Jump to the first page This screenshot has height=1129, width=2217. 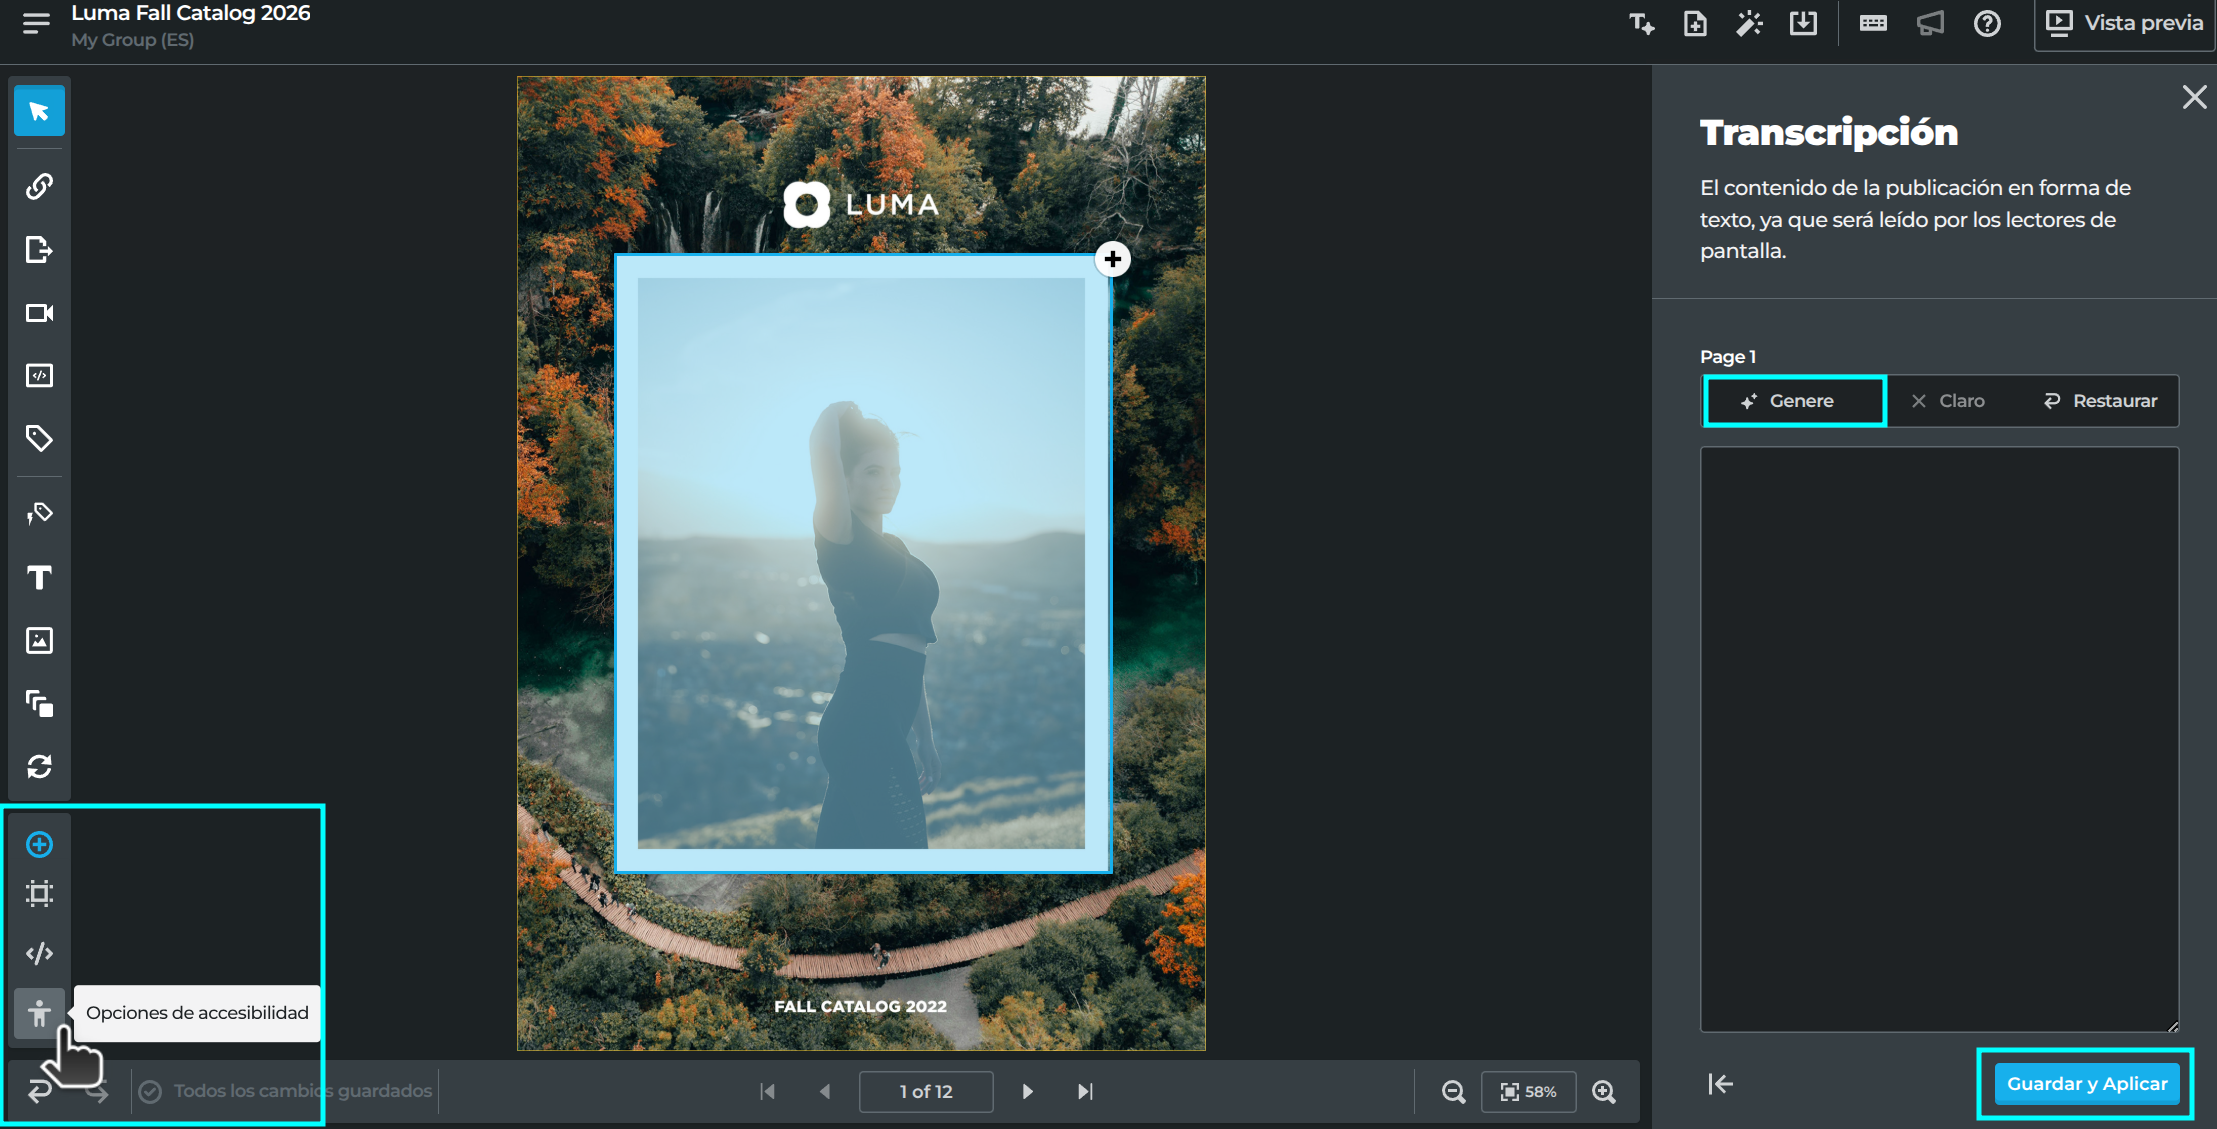767,1091
